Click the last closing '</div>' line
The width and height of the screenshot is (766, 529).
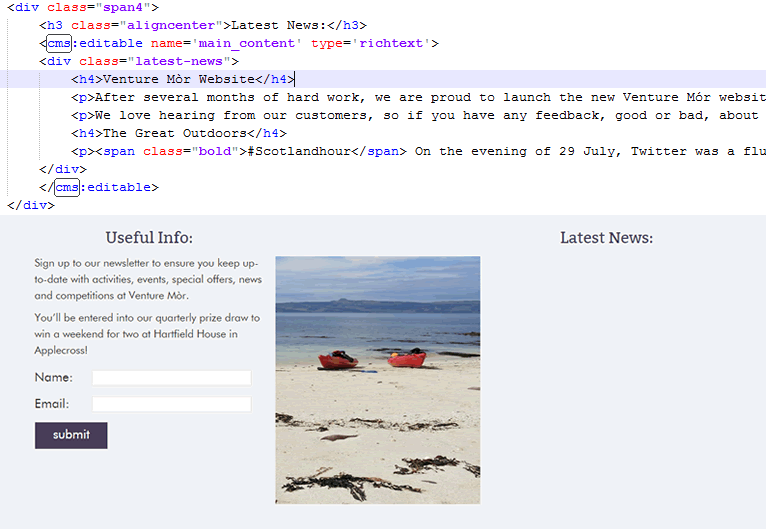point(31,206)
